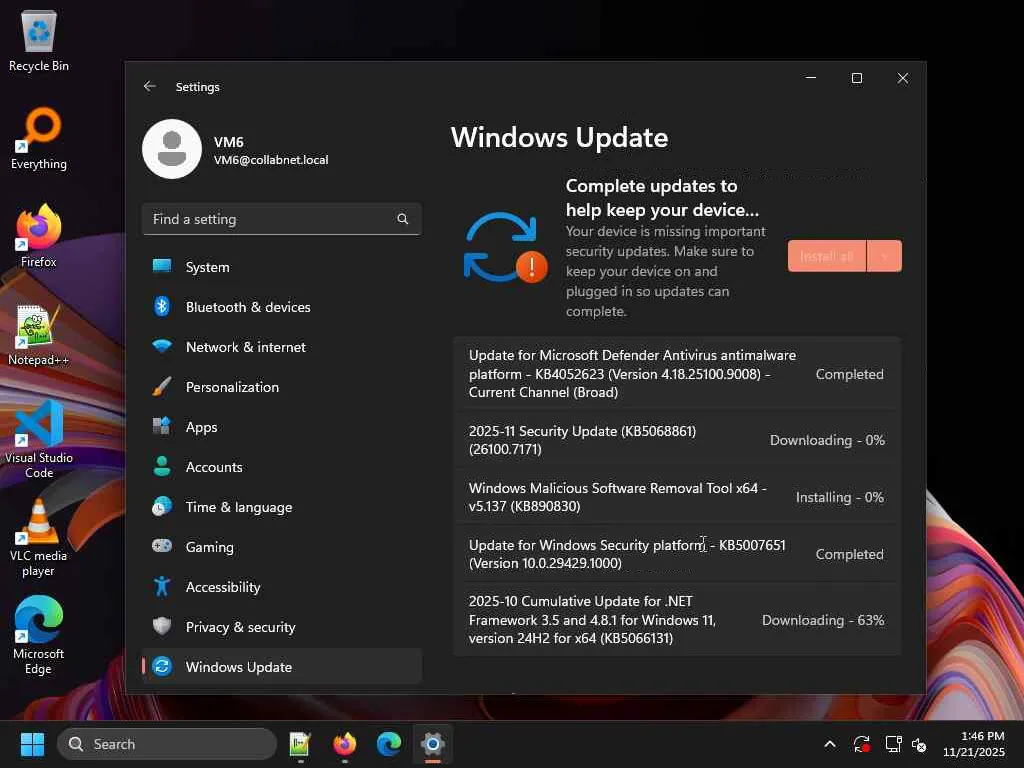The width and height of the screenshot is (1024, 768).
Task: Click the network display tray icon
Action: click(893, 744)
